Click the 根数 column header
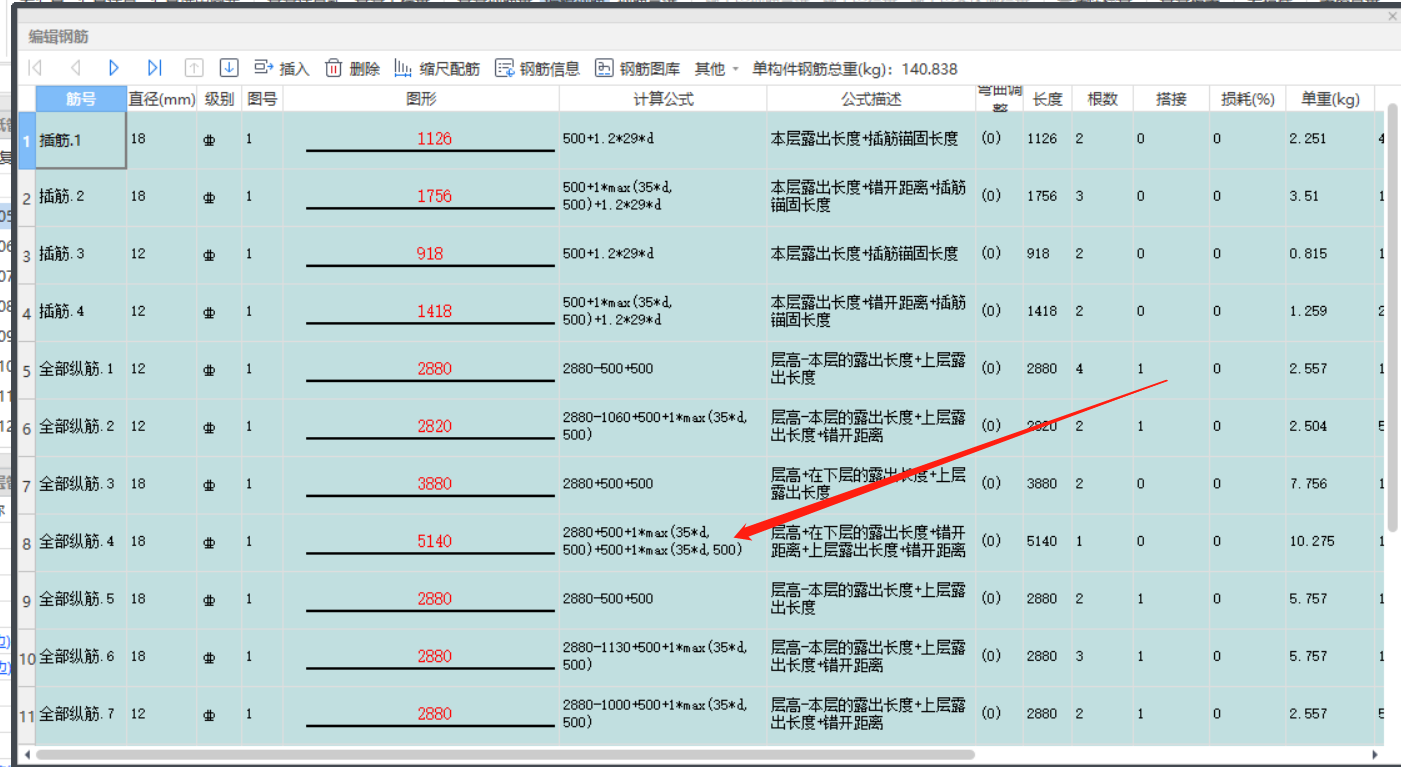This screenshot has height=767, width=1401. coord(1102,98)
